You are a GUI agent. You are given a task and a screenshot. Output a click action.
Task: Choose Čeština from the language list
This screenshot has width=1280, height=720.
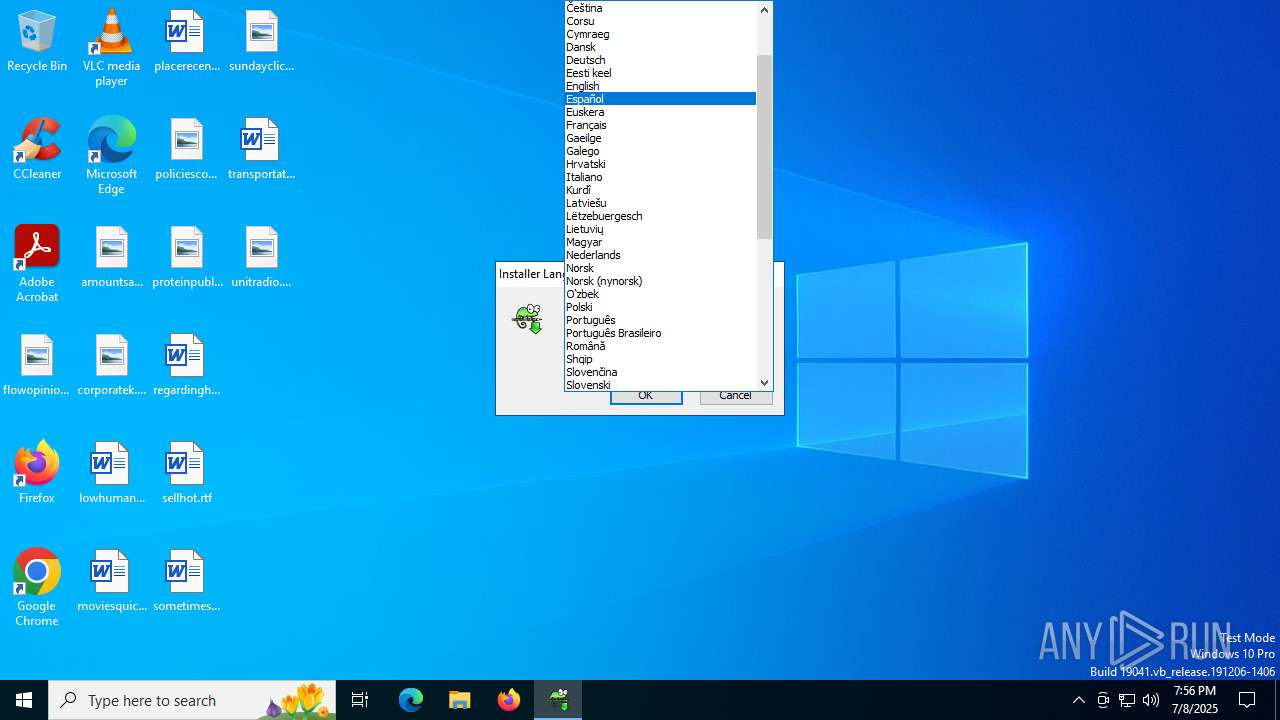click(x=660, y=8)
